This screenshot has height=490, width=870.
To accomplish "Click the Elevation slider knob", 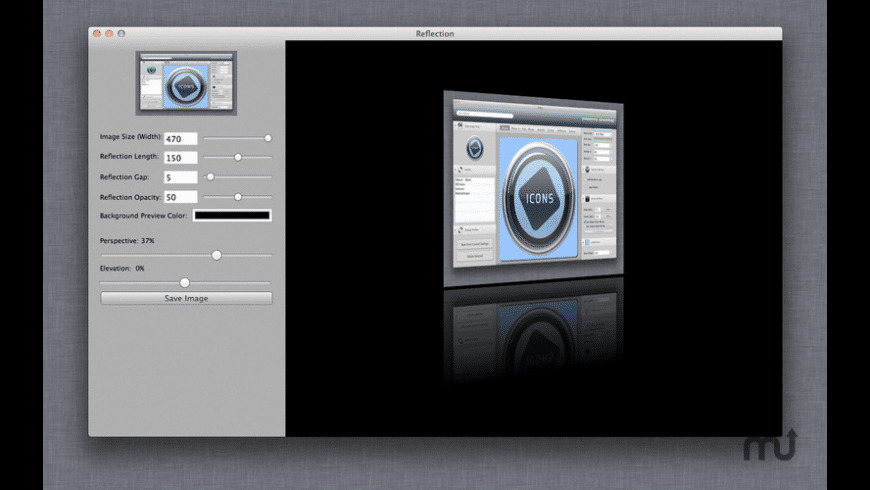I will coord(185,283).
